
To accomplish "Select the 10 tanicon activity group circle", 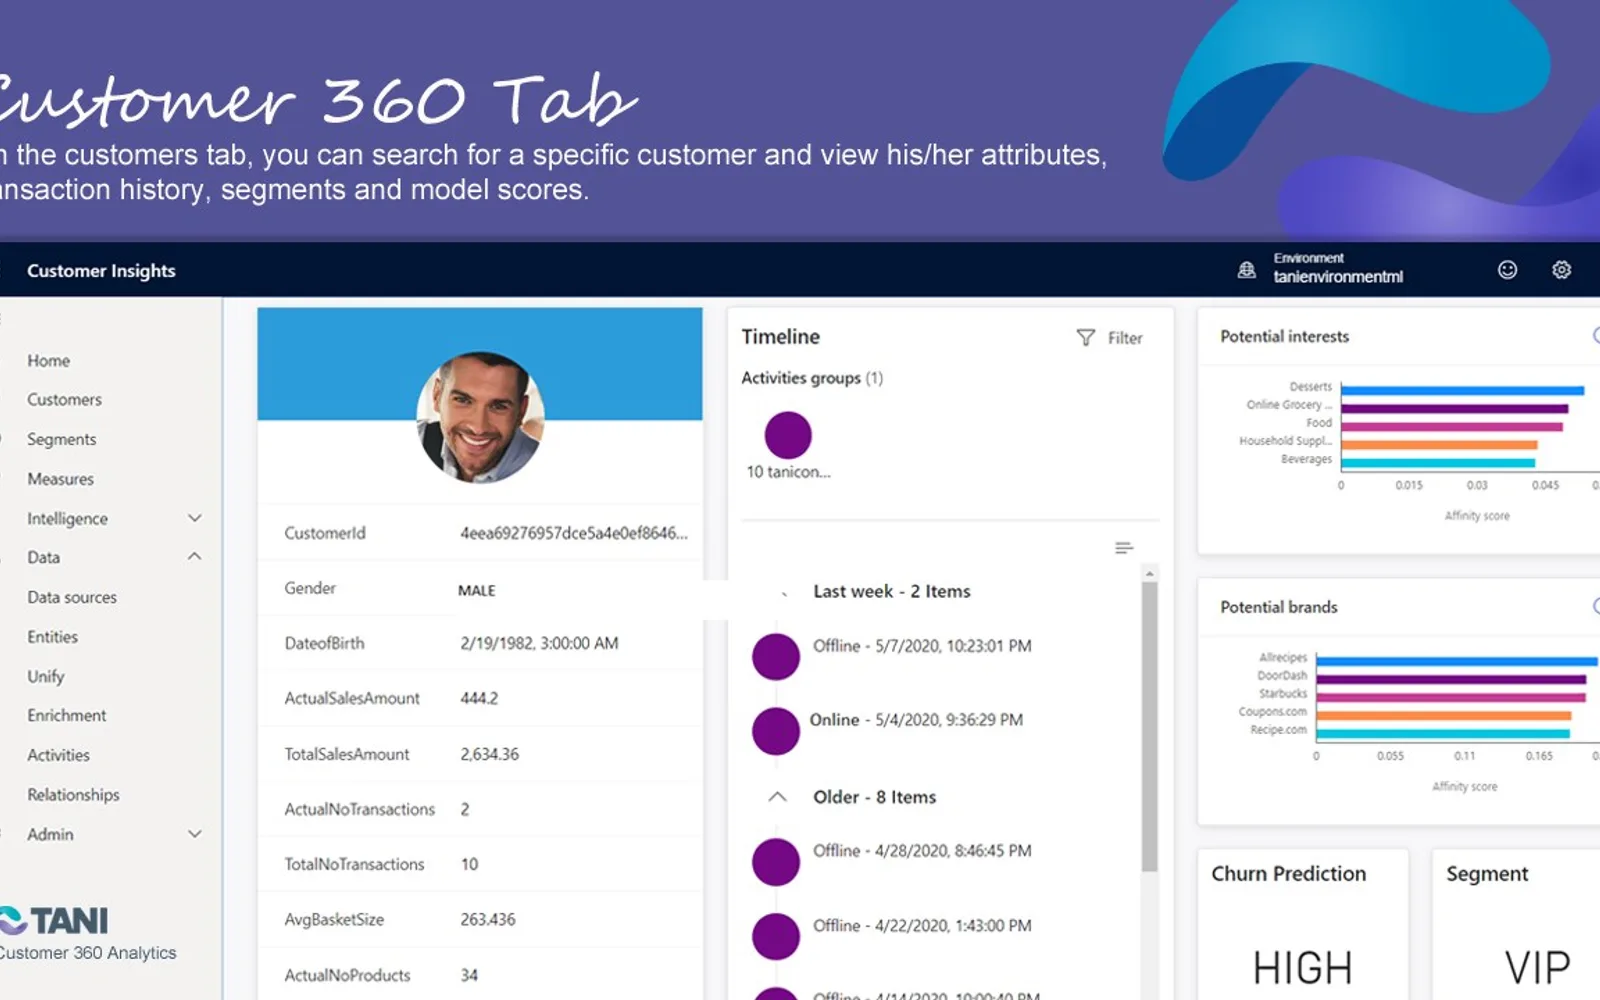I will [788, 435].
